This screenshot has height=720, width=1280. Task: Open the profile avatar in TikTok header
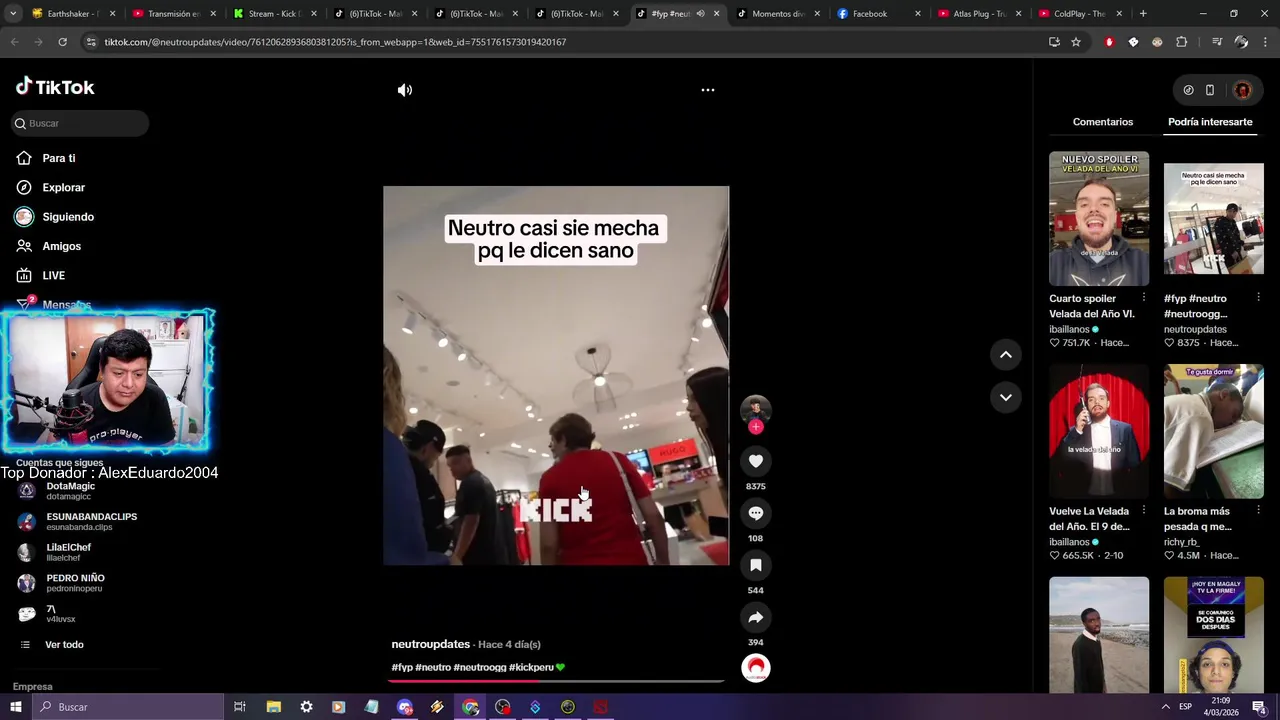pyautogui.click(x=1242, y=90)
